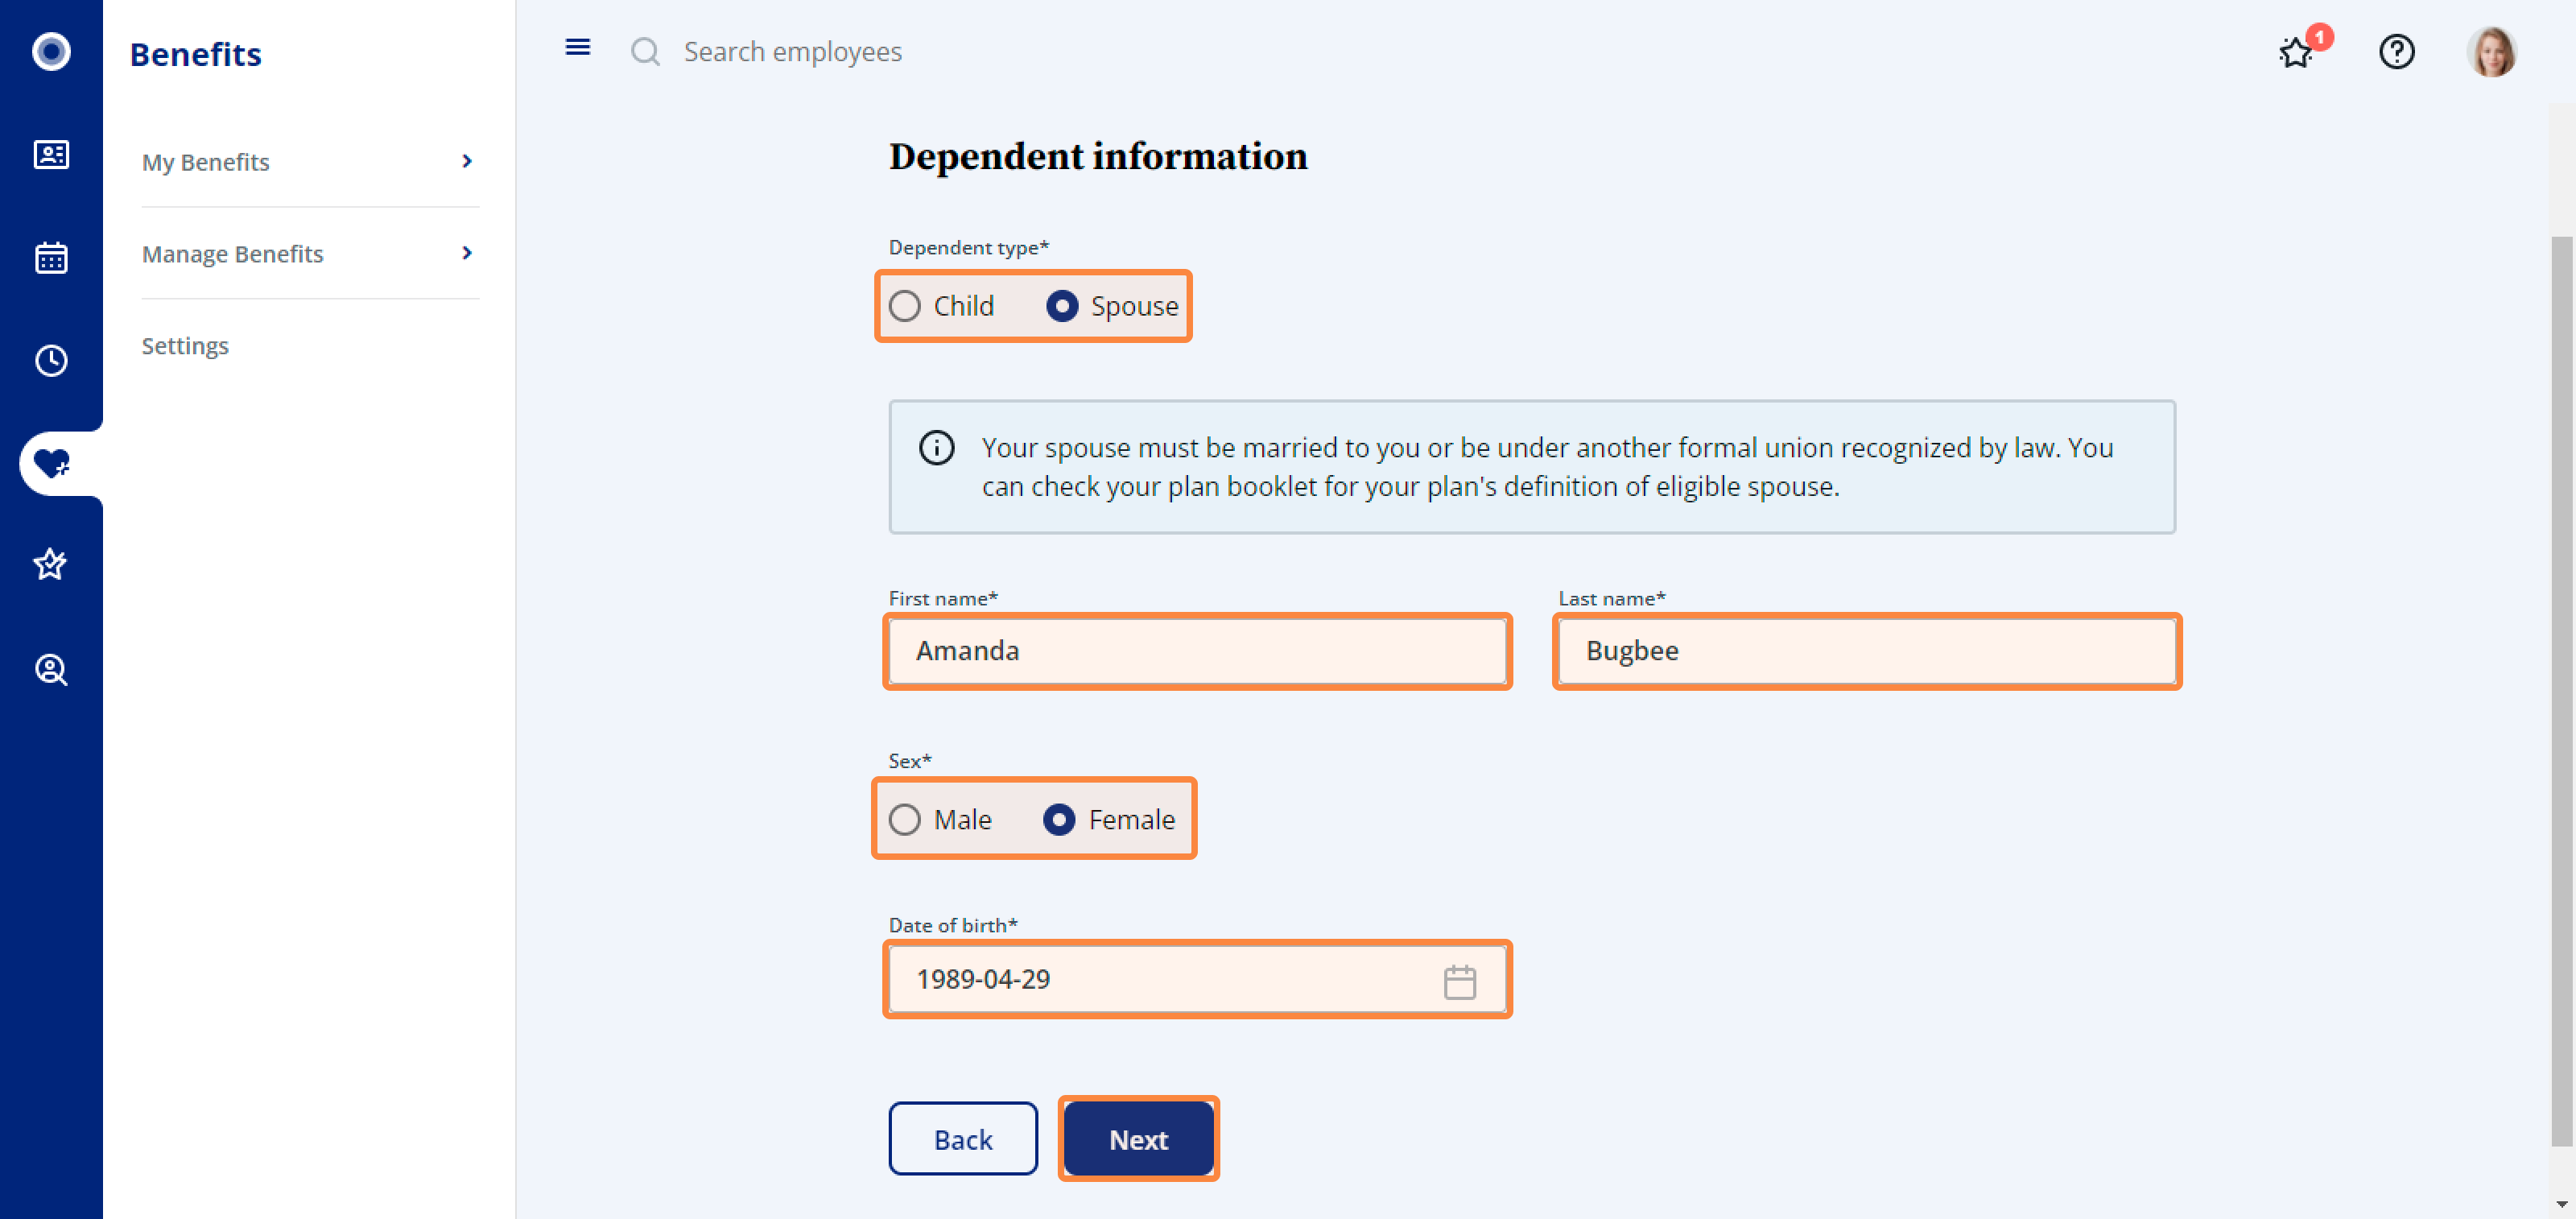Select the Child dependent type
Image resolution: width=2576 pixels, height=1219 pixels.
coord(905,306)
